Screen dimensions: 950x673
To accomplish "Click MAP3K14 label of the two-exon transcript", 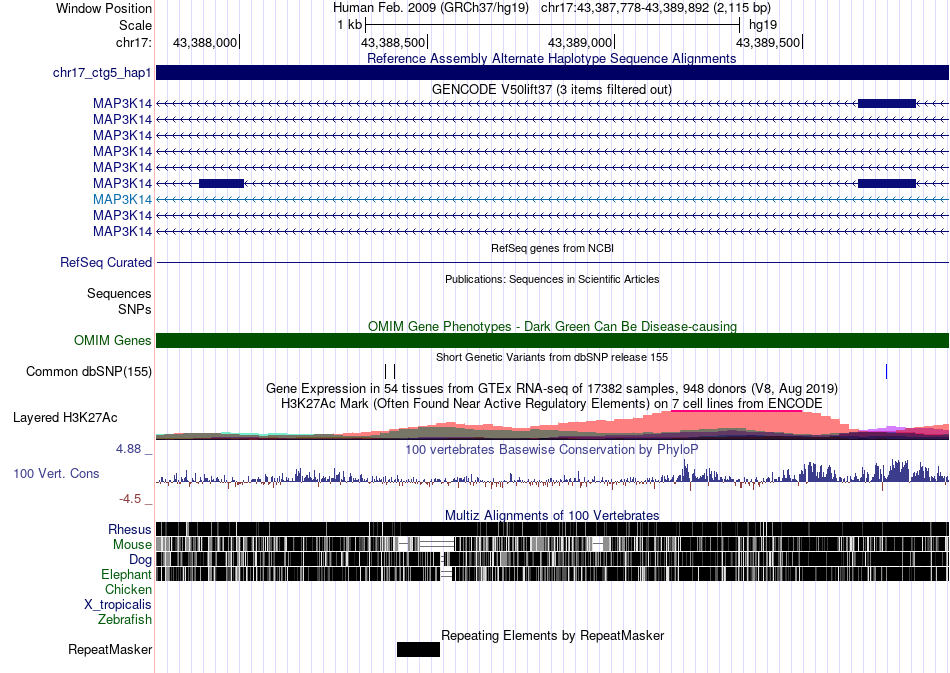I will point(122,184).
